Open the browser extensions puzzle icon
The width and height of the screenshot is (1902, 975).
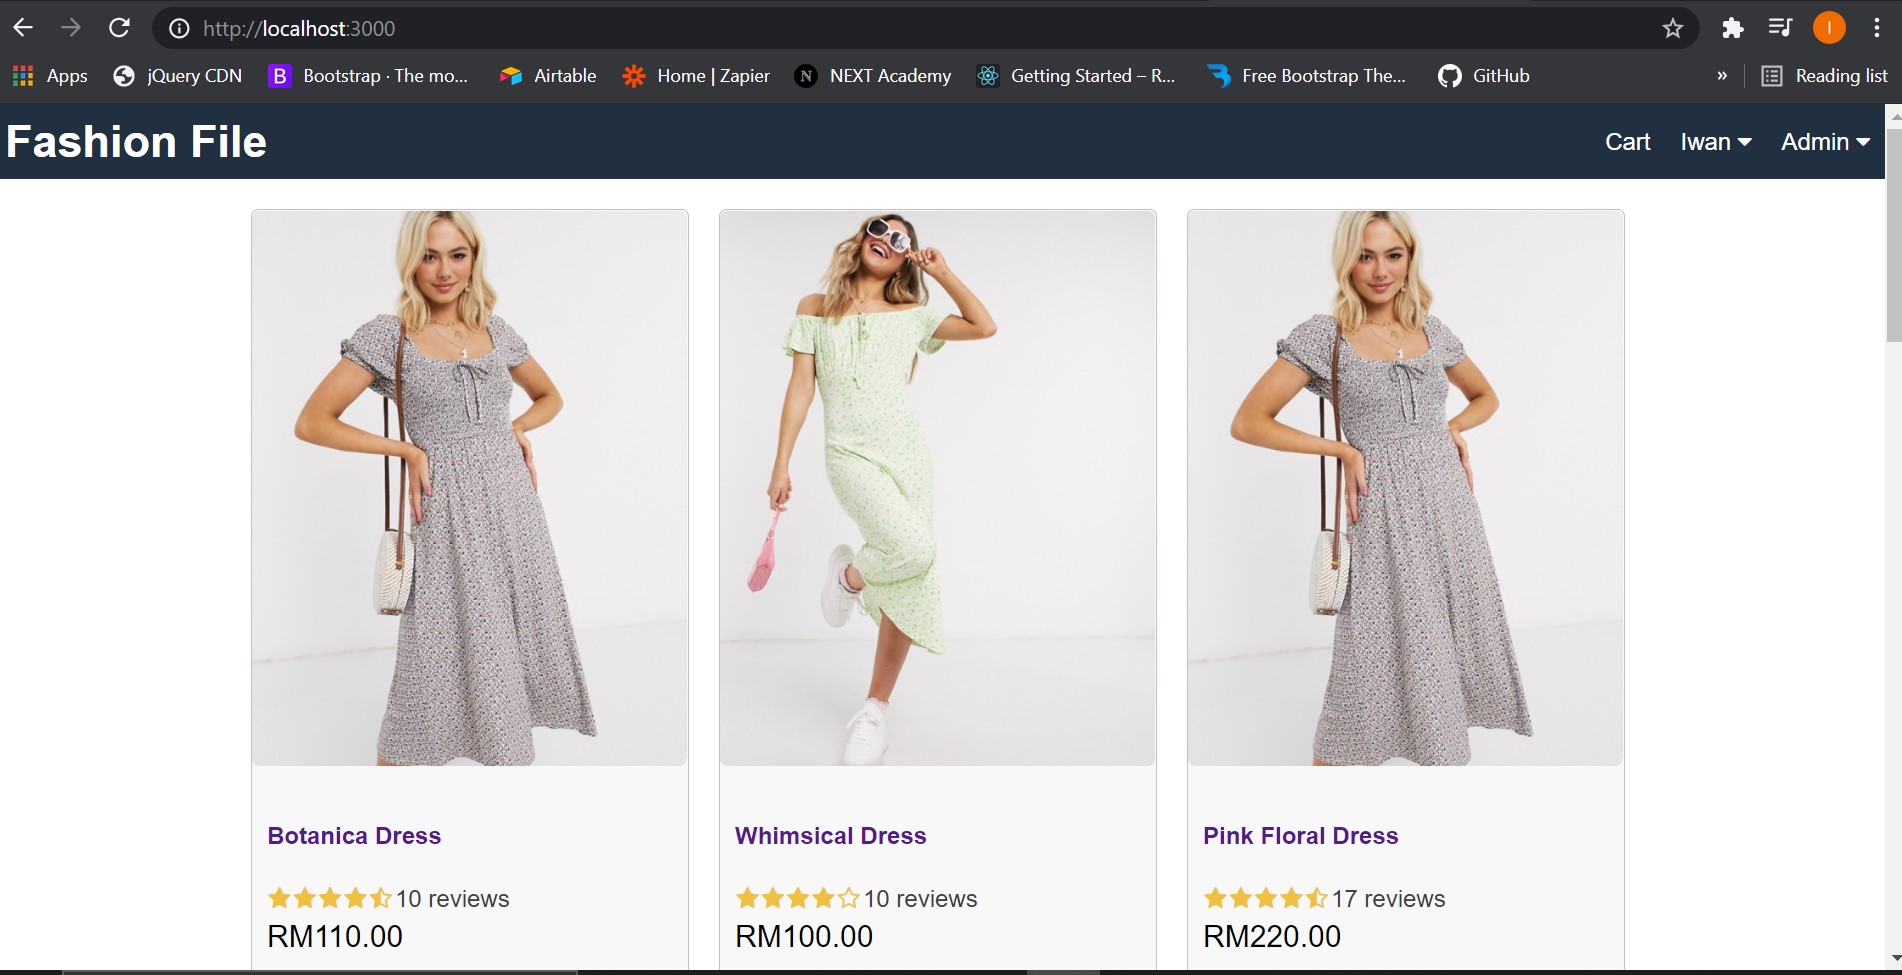pos(1732,28)
